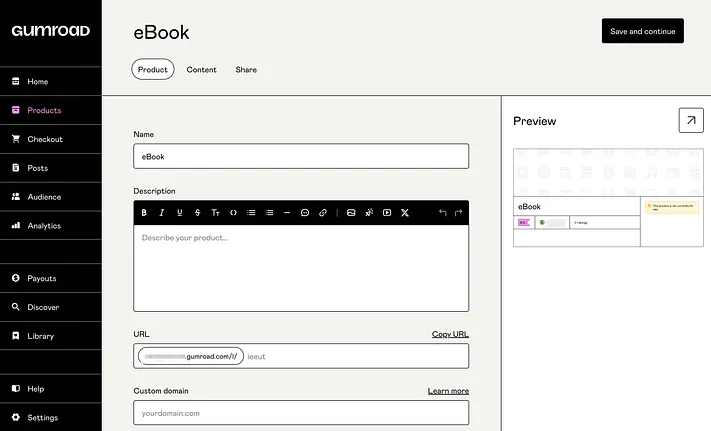This screenshot has height=431, width=711.
Task: Insert a code block in description
Action: click(x=233, y=213)
